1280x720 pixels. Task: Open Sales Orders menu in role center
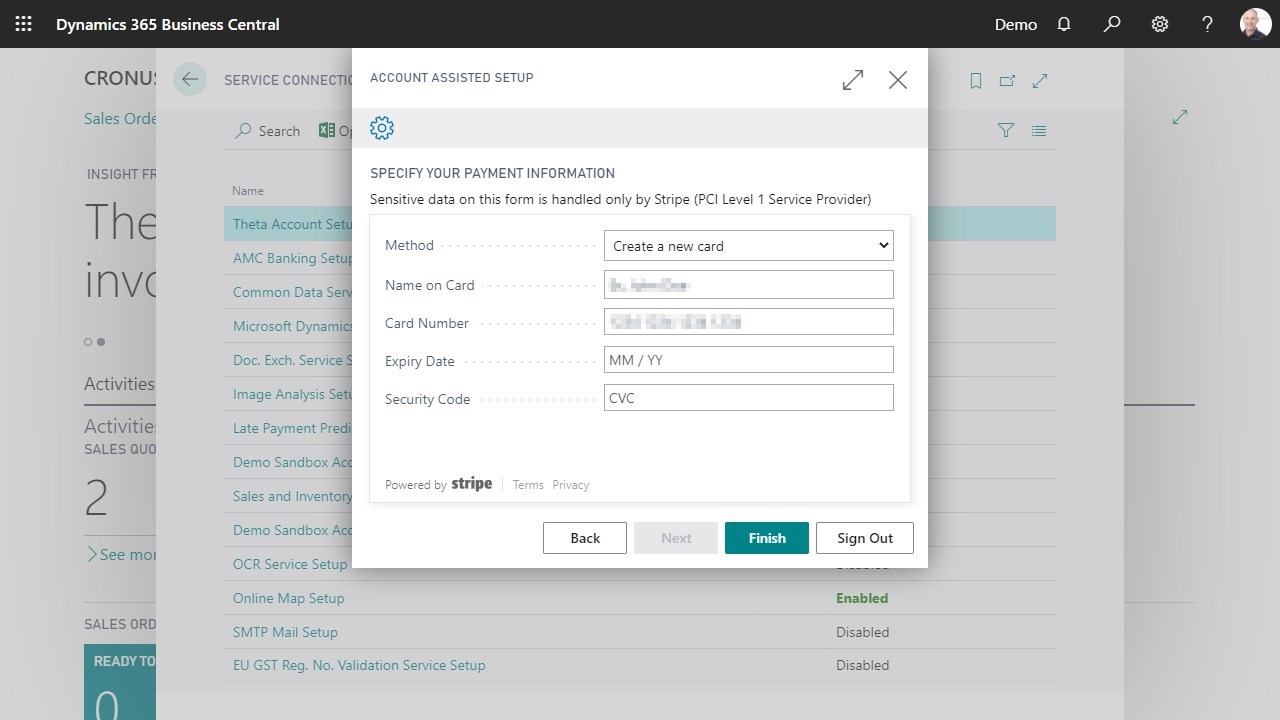click(x=120, y=118)
